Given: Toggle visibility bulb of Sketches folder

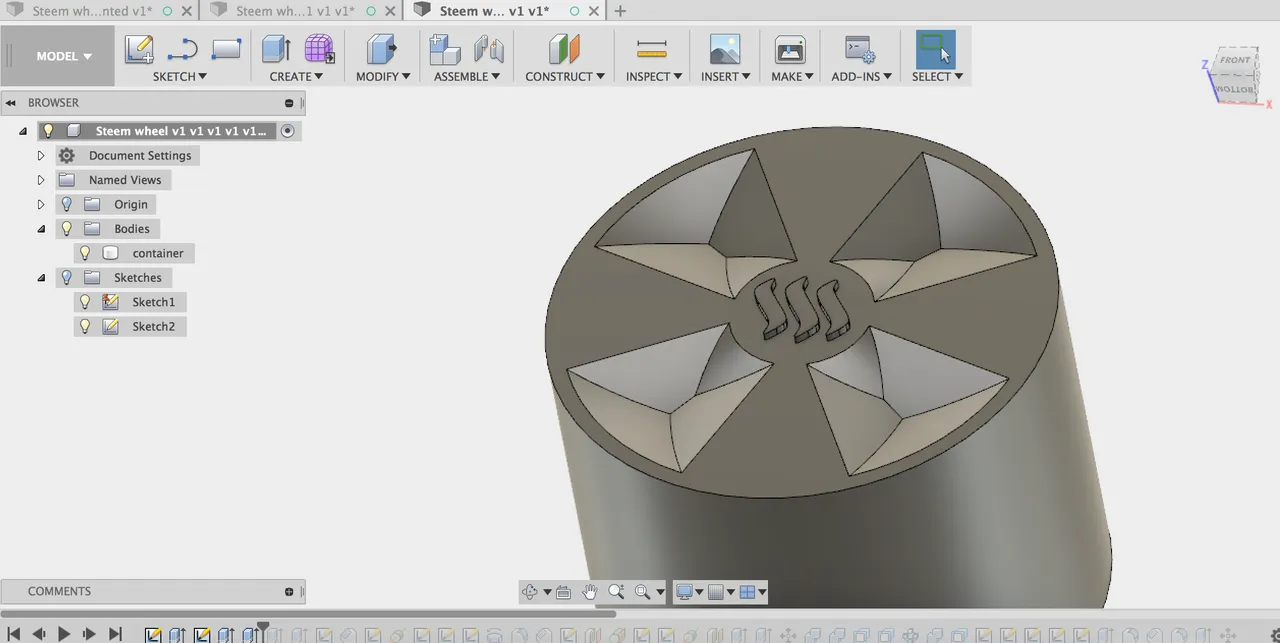Looking at the screenshot, I should click(67, 277).
